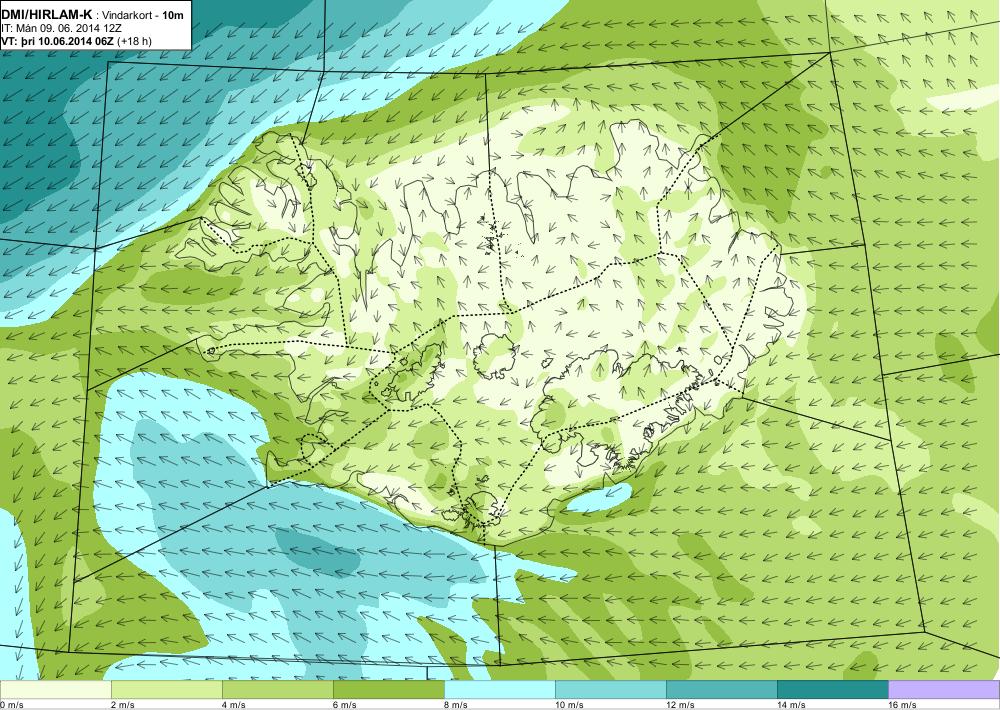Pick the 8–10 m/s light cyan legend swatch
The height and width of the screenshot is (710, 1000).
(499, 690)
